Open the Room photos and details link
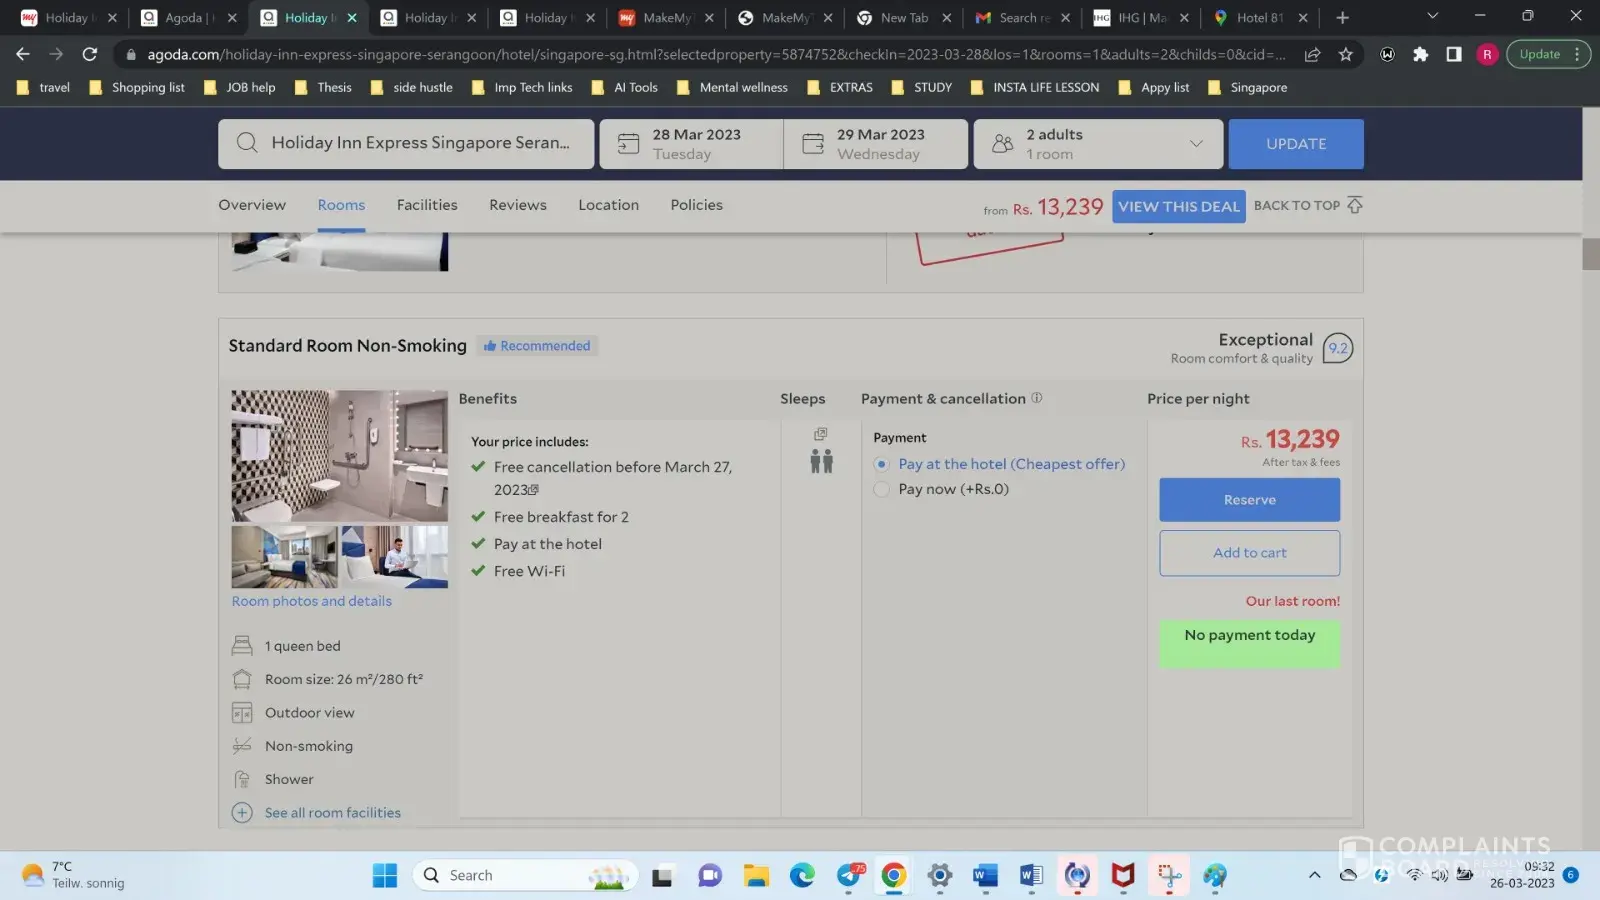 pos(312,601)
